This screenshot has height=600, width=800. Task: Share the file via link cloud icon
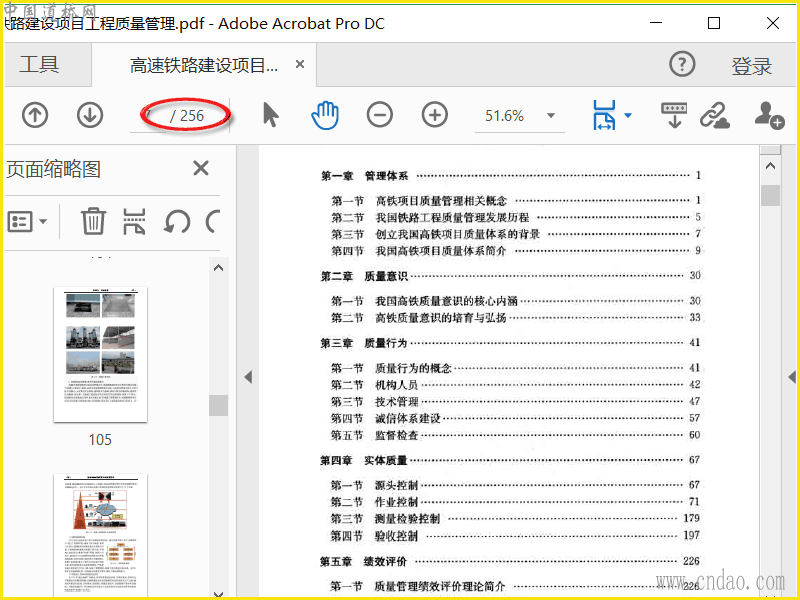tap(715, 115)
